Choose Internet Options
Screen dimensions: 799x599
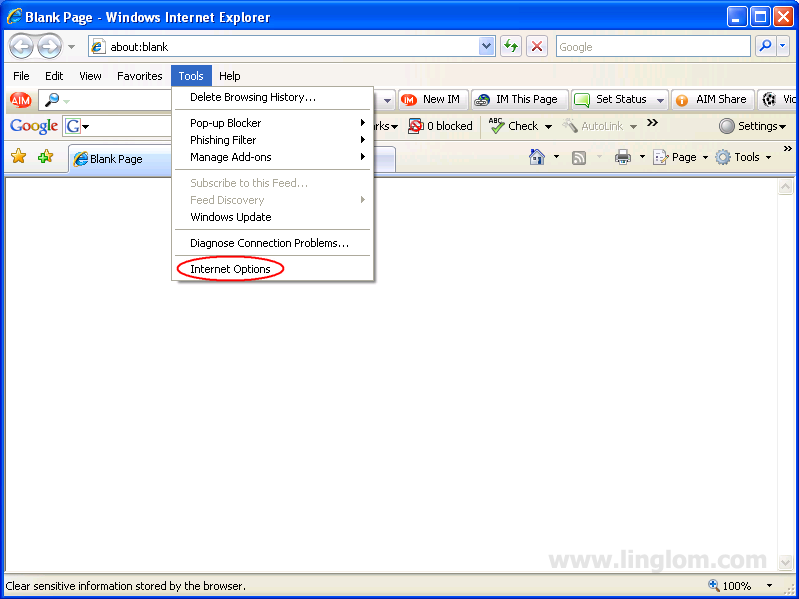click(273, 269)
